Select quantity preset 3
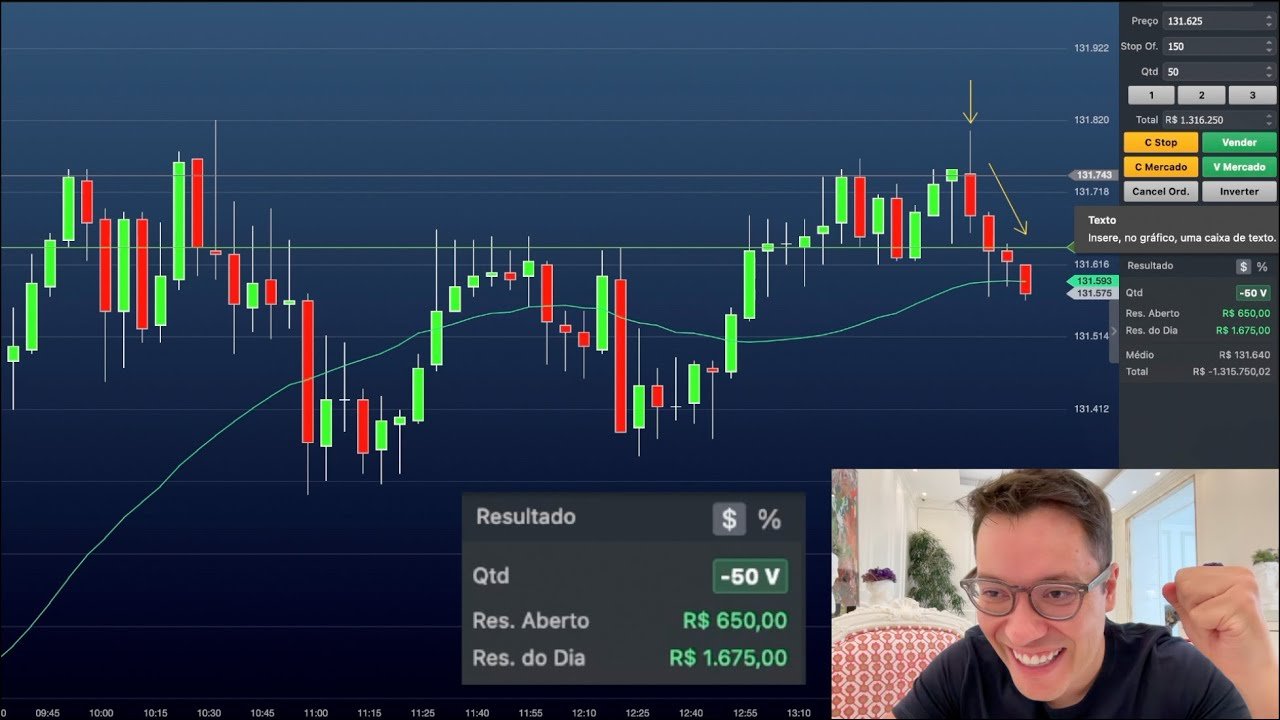 (x=1251, y=95)
